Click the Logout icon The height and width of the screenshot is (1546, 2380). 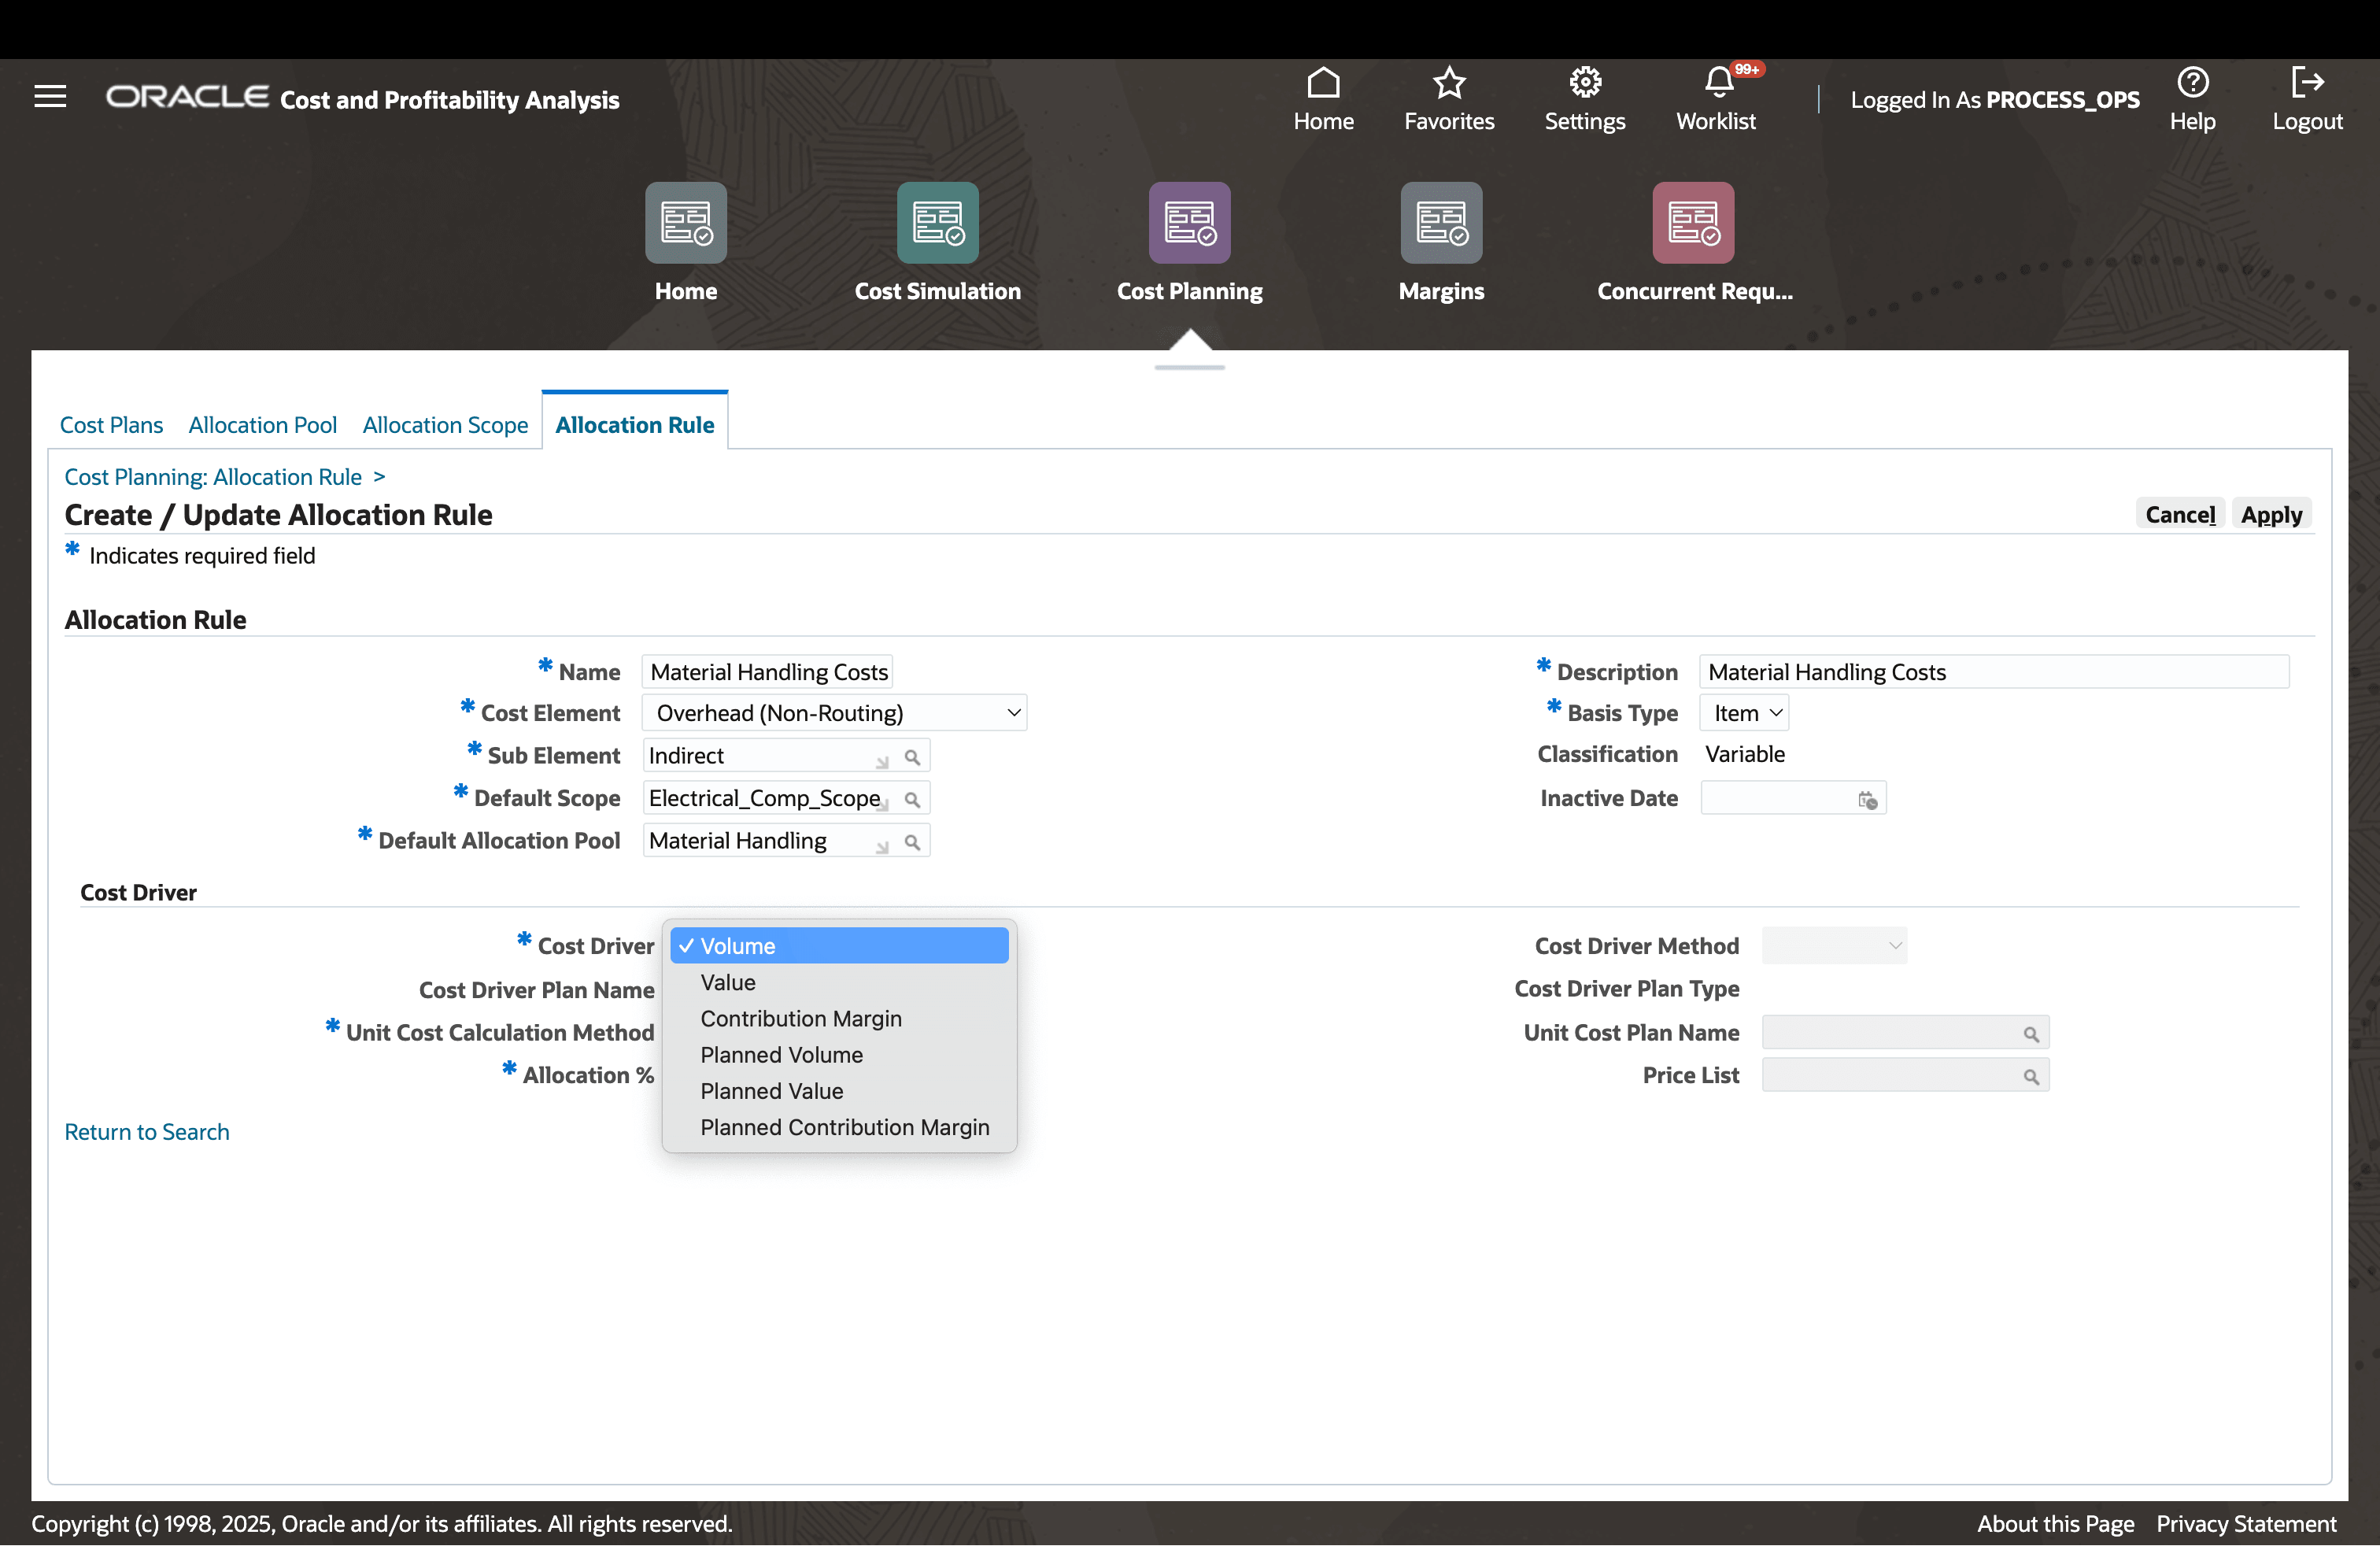tap(2306, 82)
